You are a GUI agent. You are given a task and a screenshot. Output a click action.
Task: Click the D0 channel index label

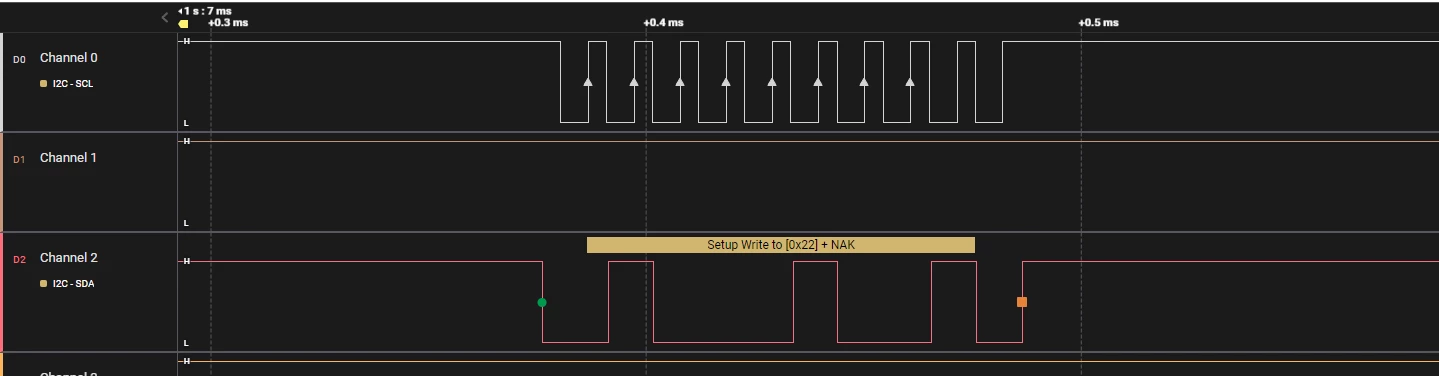[19, 59]
